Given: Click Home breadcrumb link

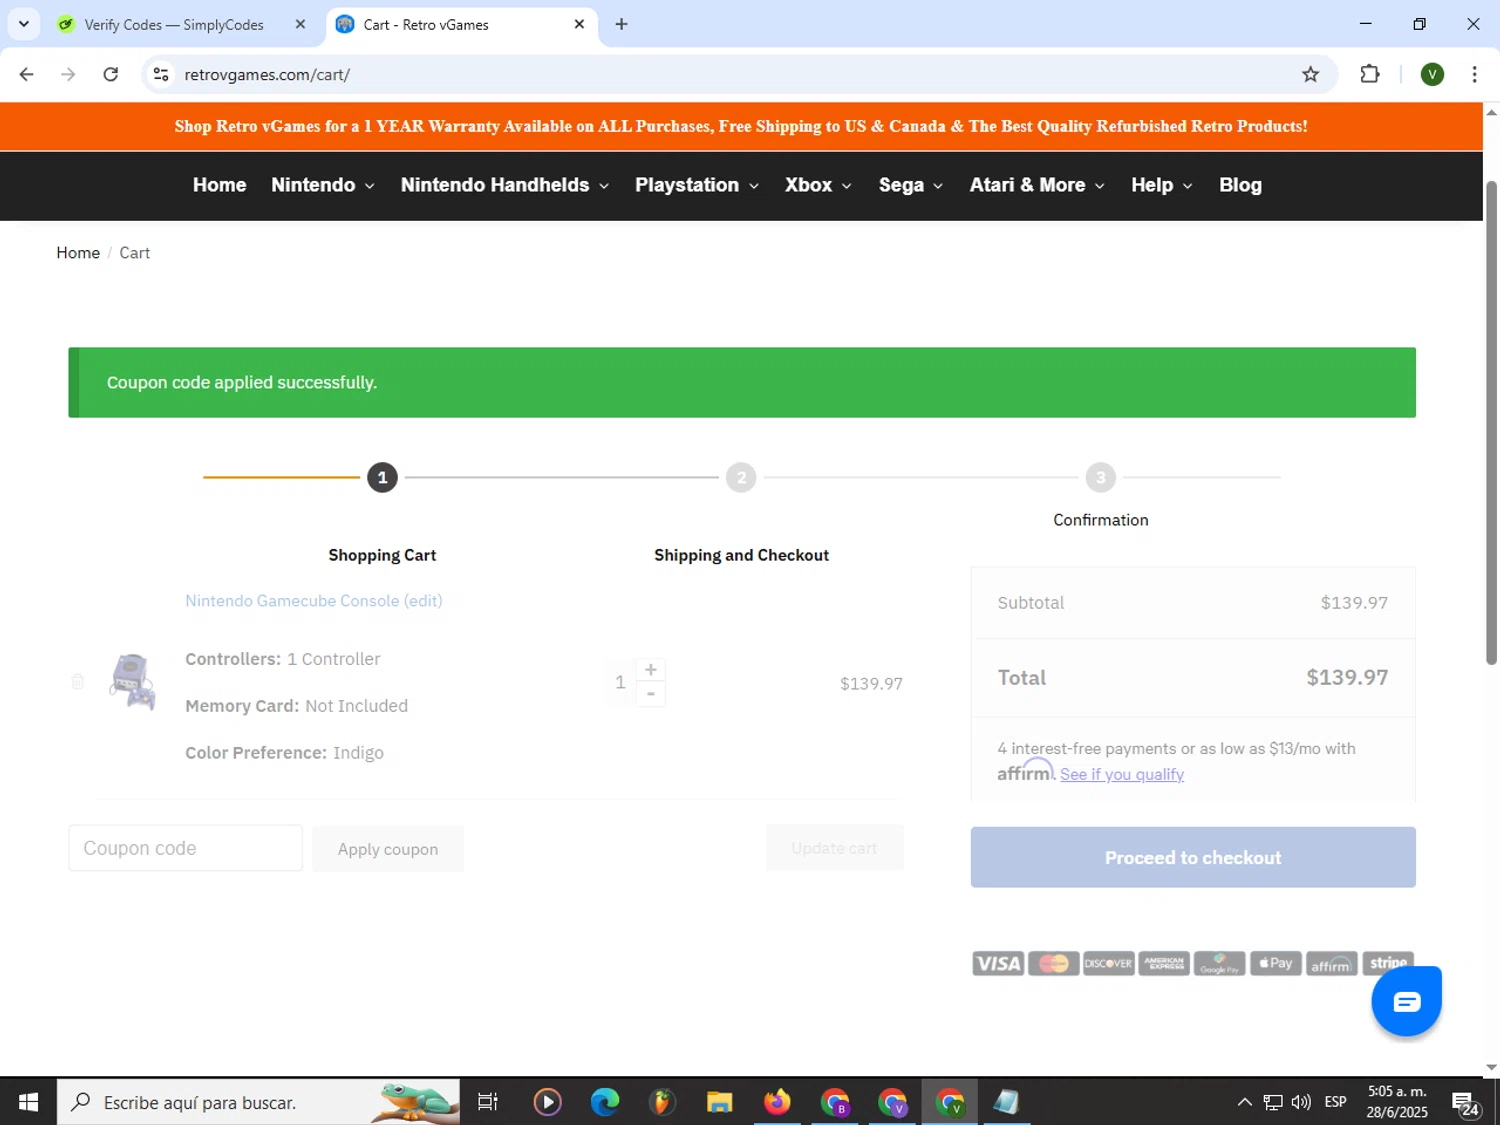Looking at the screenshot, I should [78, 253].
